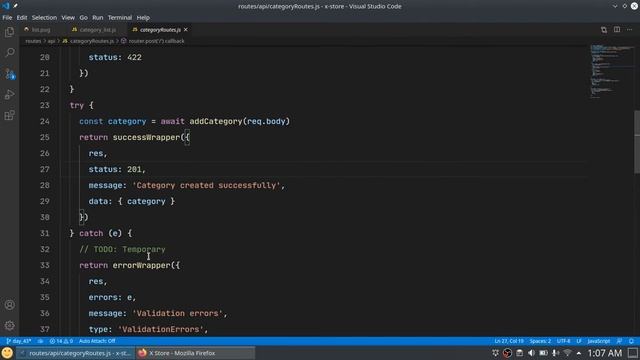Open the Extensions view
Viewport: 640px width, 360px height.
tap(9, 115)
